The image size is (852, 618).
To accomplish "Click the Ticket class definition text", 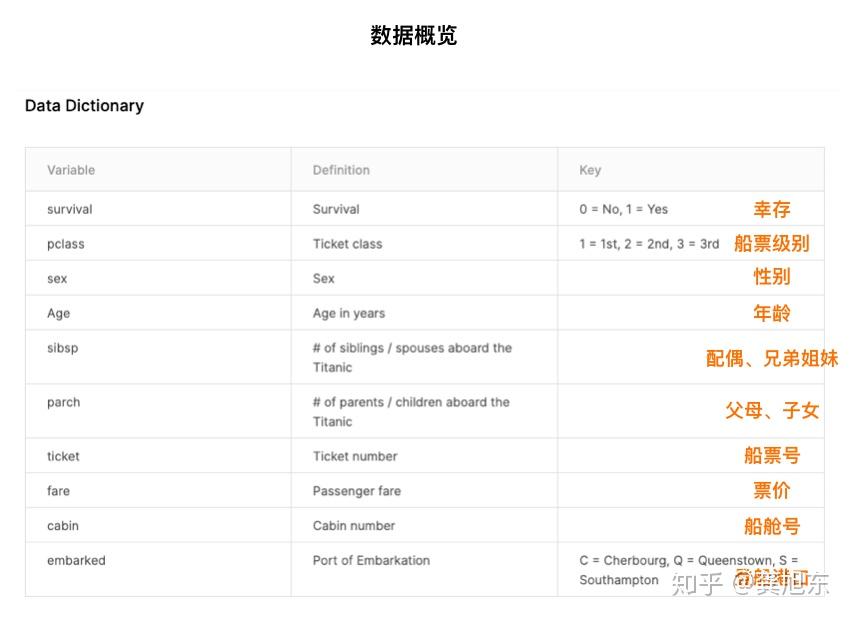I will (x=347, y=244).
